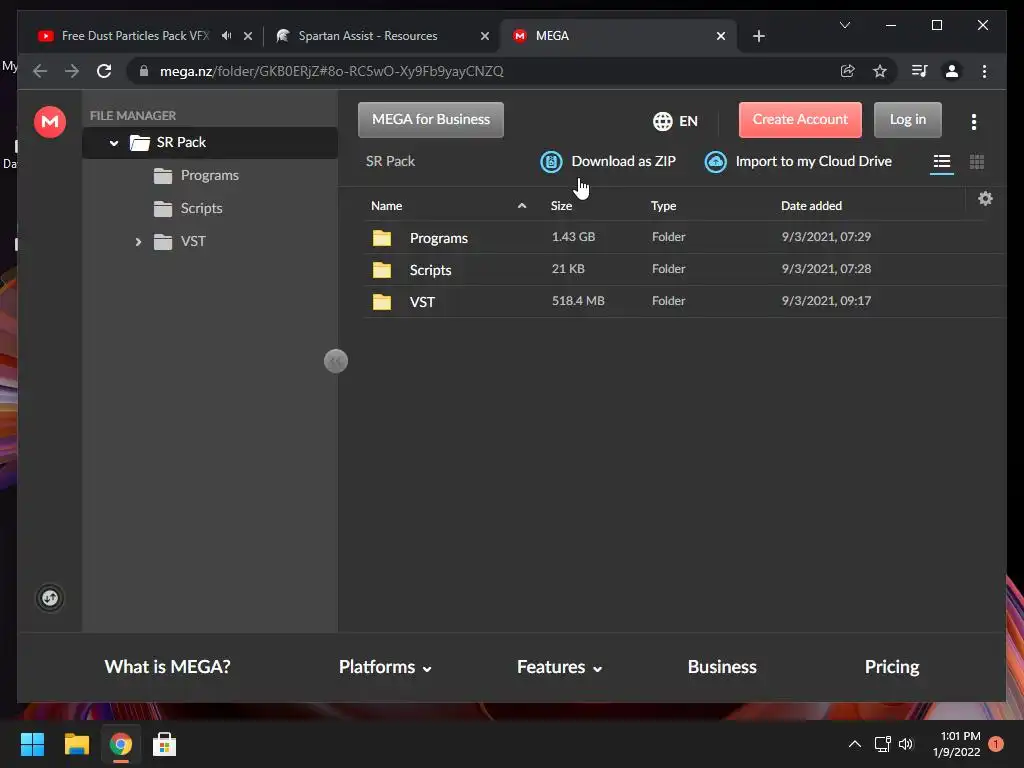Sort by Size column header
This screenshot has width=1024, height=768.
561,206
